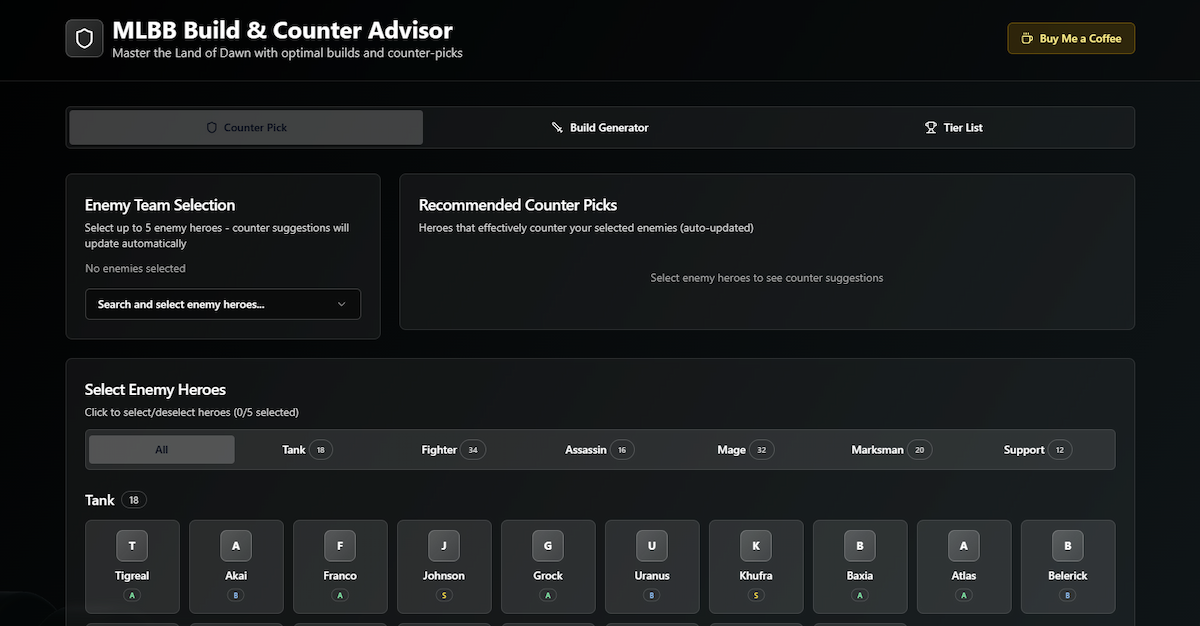1200x626 pixels.
Task: Click the S tier badge under Khufra
Action: pyautogui.click(x=756, y=595)
